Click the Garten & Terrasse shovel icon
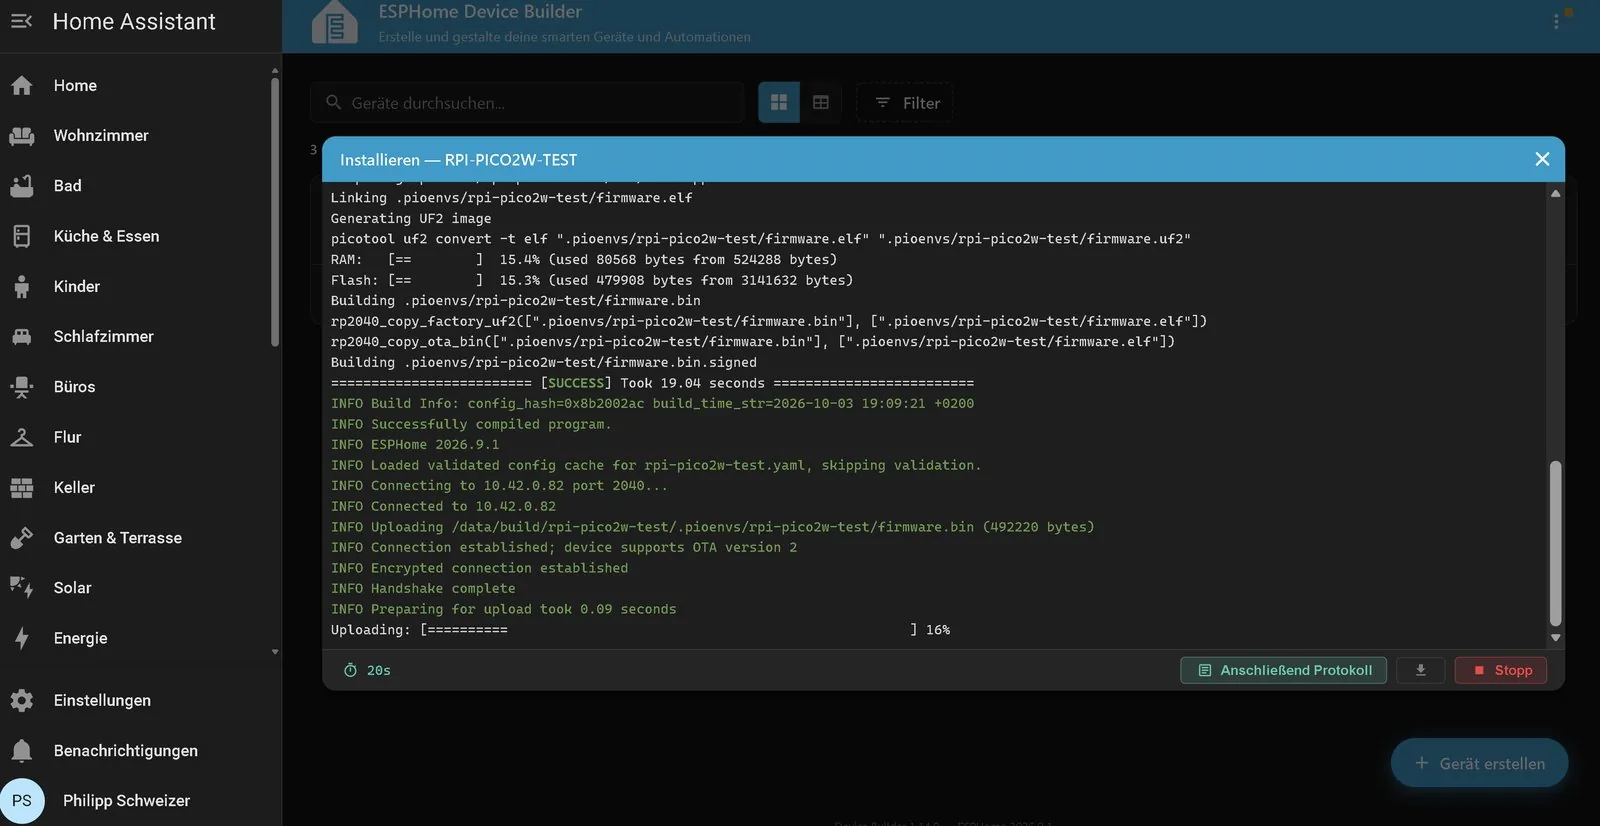The image size is (1600, 826). tap(22, 538)
